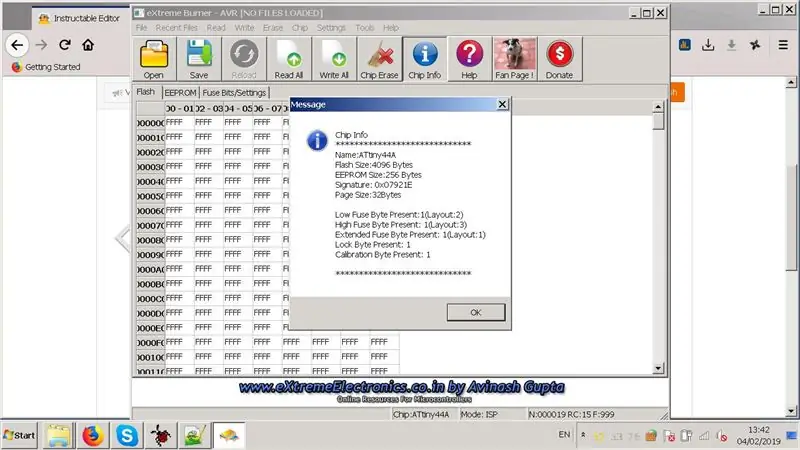Viewport: 800px width, 450px height.
Task: Switch to the EEPROM tab
Action: click(180, 93)
